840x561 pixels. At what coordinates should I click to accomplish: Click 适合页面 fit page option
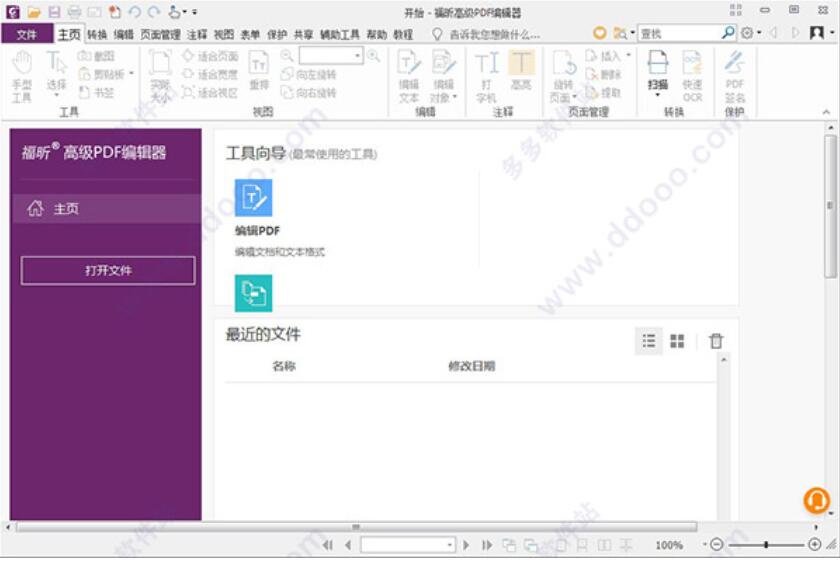coord(210,56)
